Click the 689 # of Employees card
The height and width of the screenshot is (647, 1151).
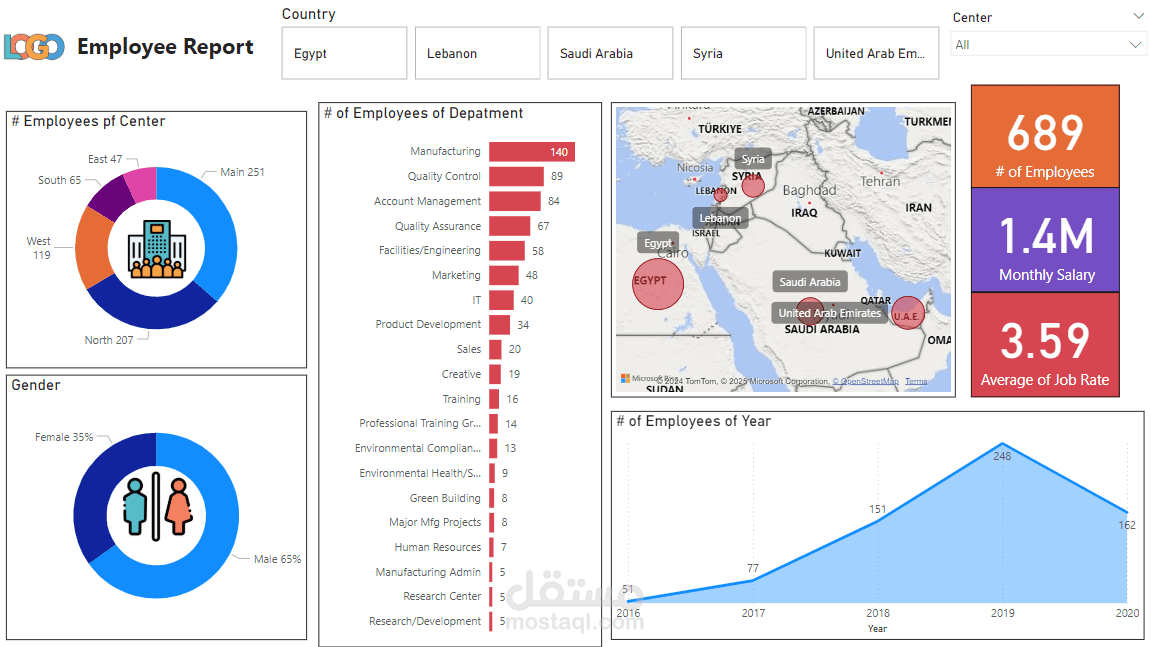point(1045,137)
